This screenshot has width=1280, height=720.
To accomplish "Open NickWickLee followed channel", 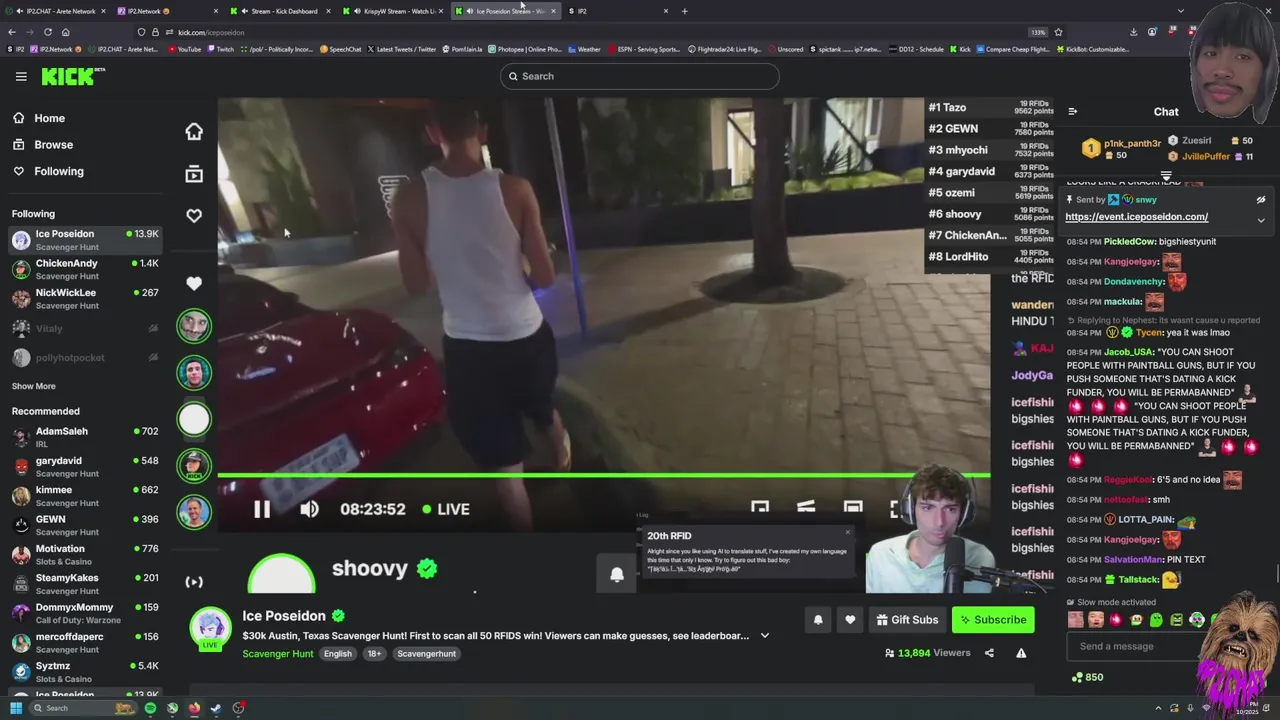I will tap(85, 298).
